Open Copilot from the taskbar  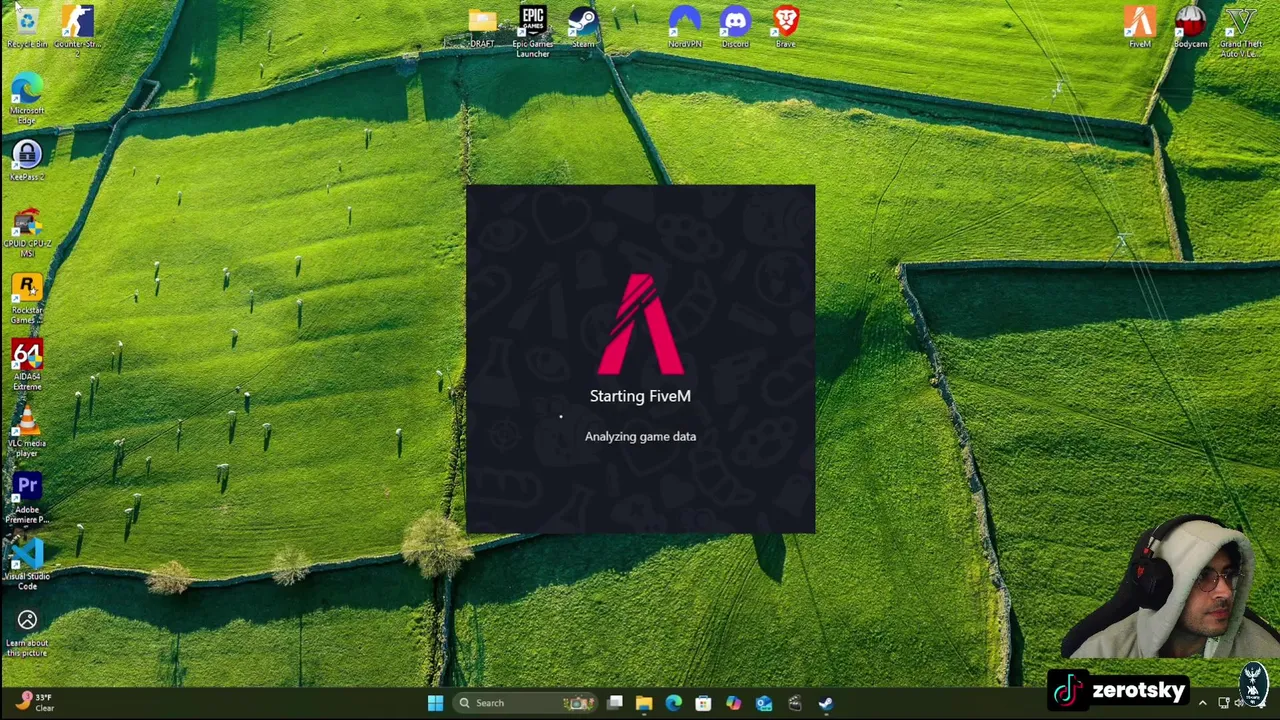(x=734, y=703)
